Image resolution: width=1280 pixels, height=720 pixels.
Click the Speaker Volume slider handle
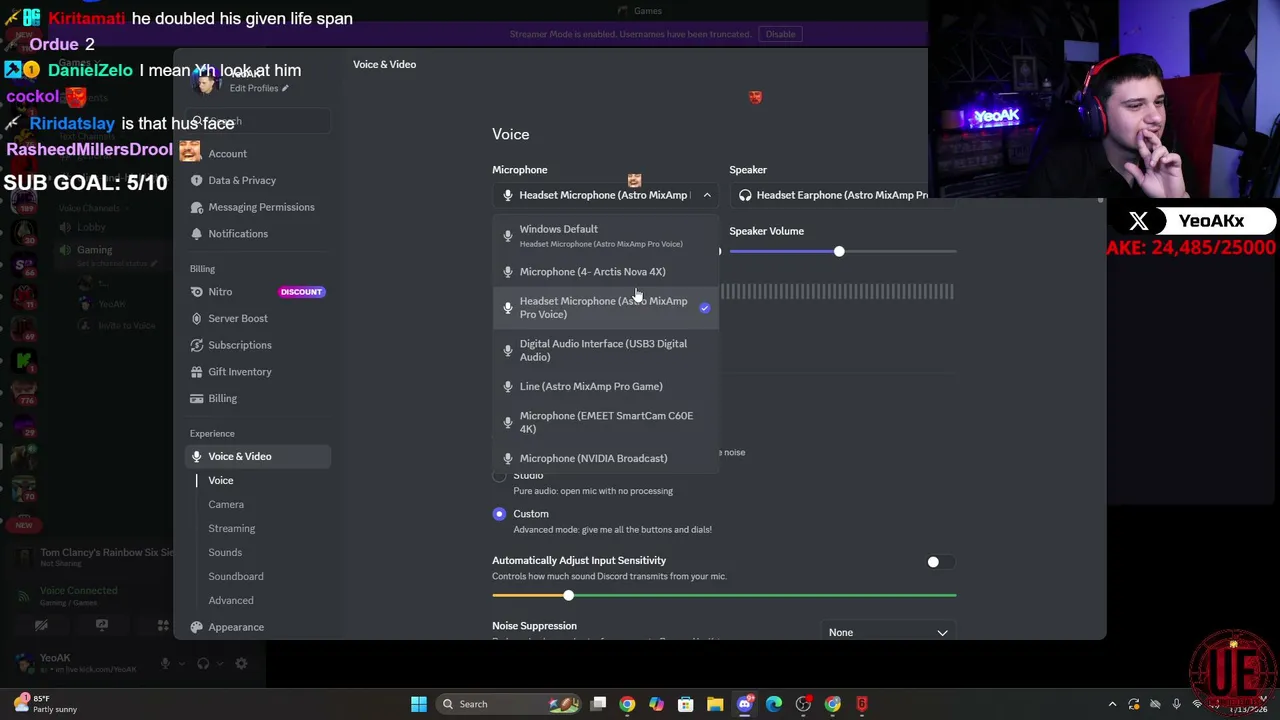tap(839, 251)
